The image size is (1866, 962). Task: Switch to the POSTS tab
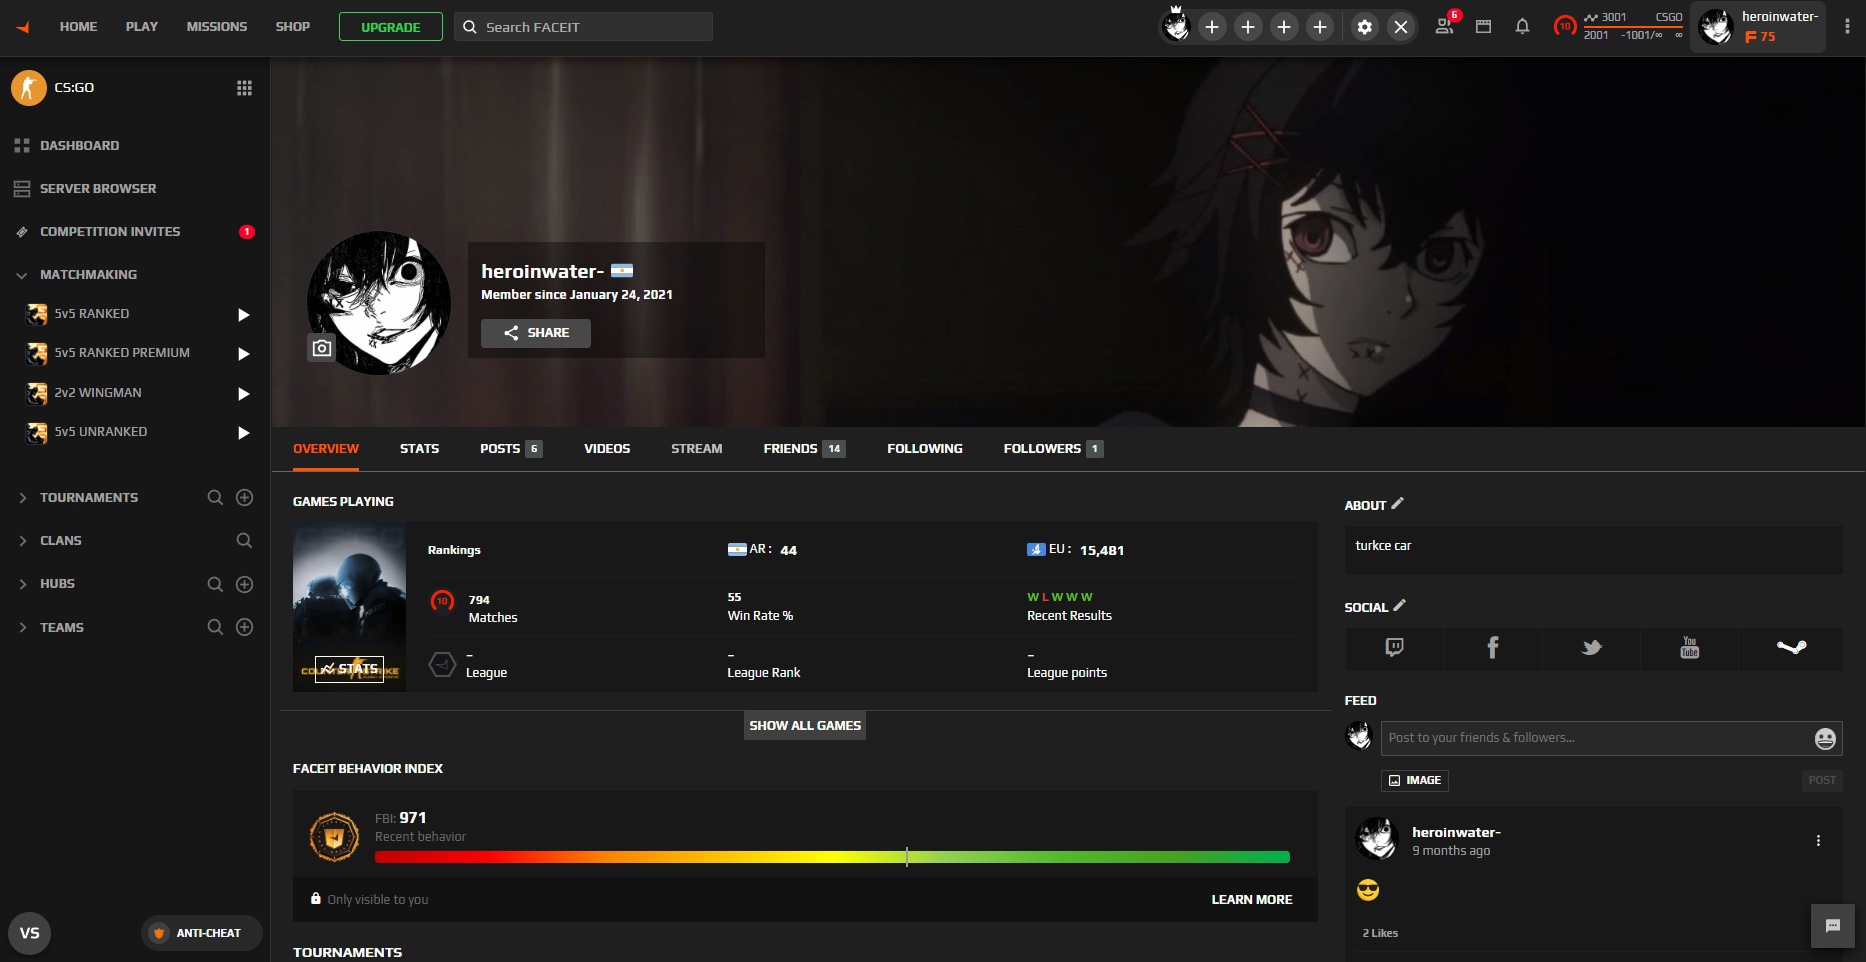coord(510,449)
